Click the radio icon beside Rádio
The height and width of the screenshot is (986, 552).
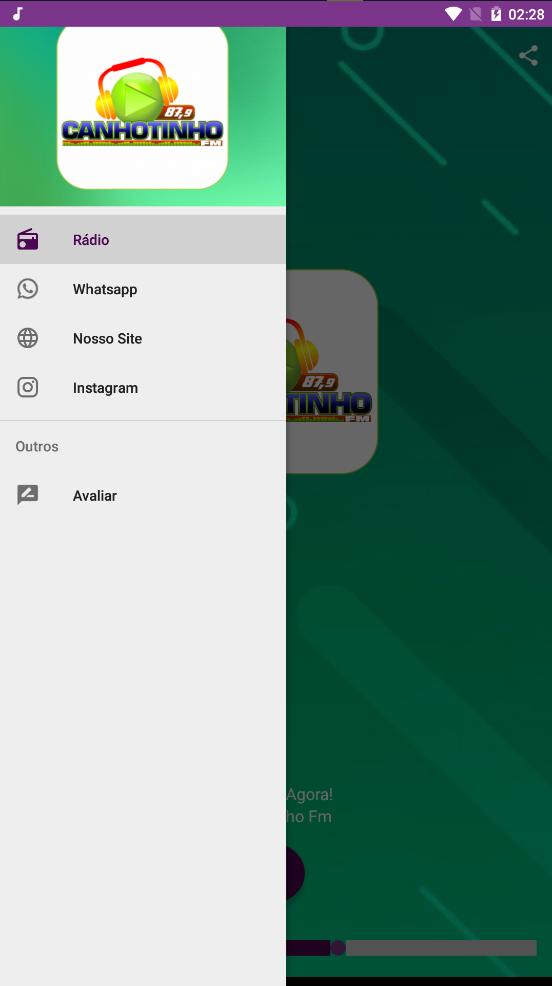[28, 240]
